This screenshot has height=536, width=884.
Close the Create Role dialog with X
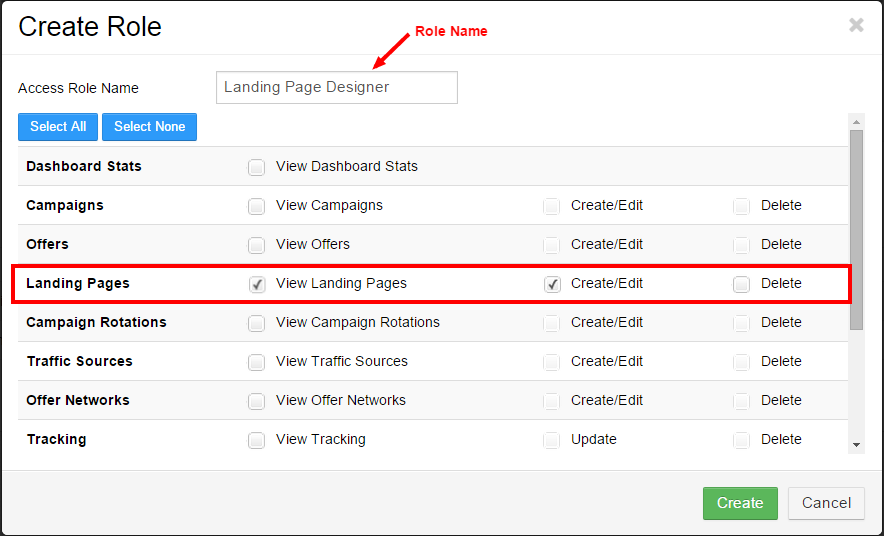(856, 25)
